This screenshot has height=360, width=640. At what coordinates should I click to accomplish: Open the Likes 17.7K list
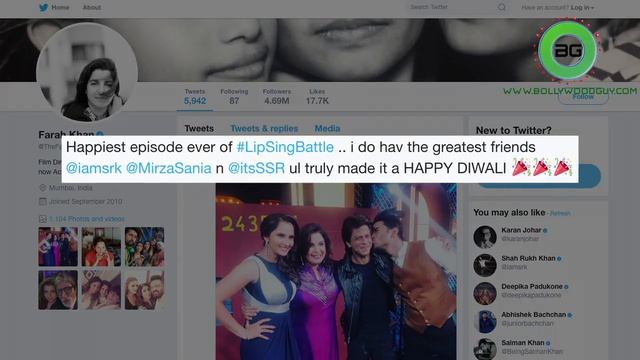coord(317,97)
